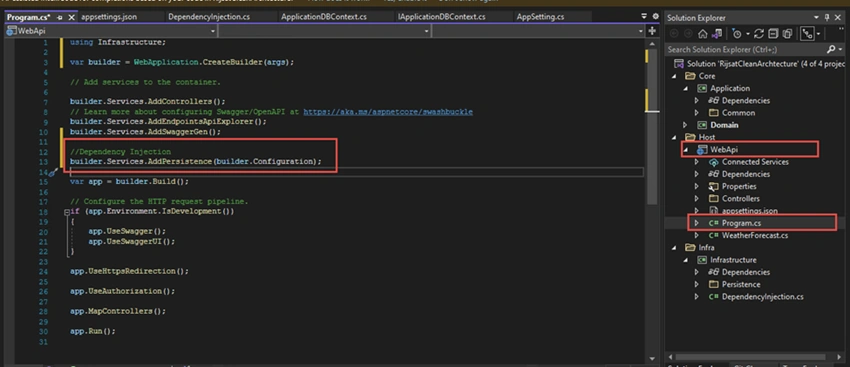Click the tab well settings gear

(x=655, y=17)
